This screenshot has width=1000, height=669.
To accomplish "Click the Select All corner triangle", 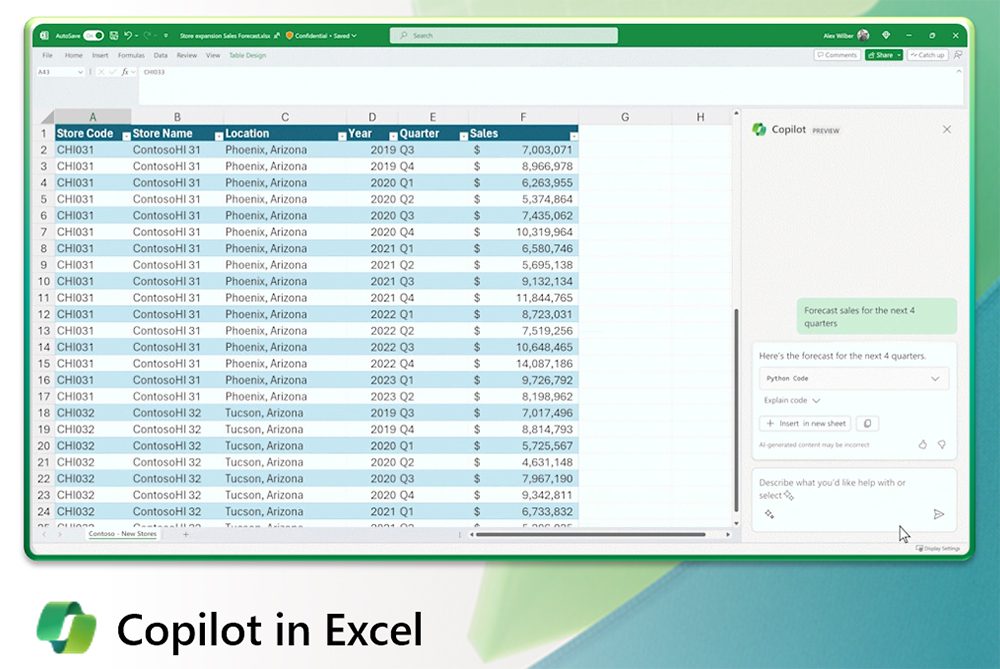I will click(48, 118).
